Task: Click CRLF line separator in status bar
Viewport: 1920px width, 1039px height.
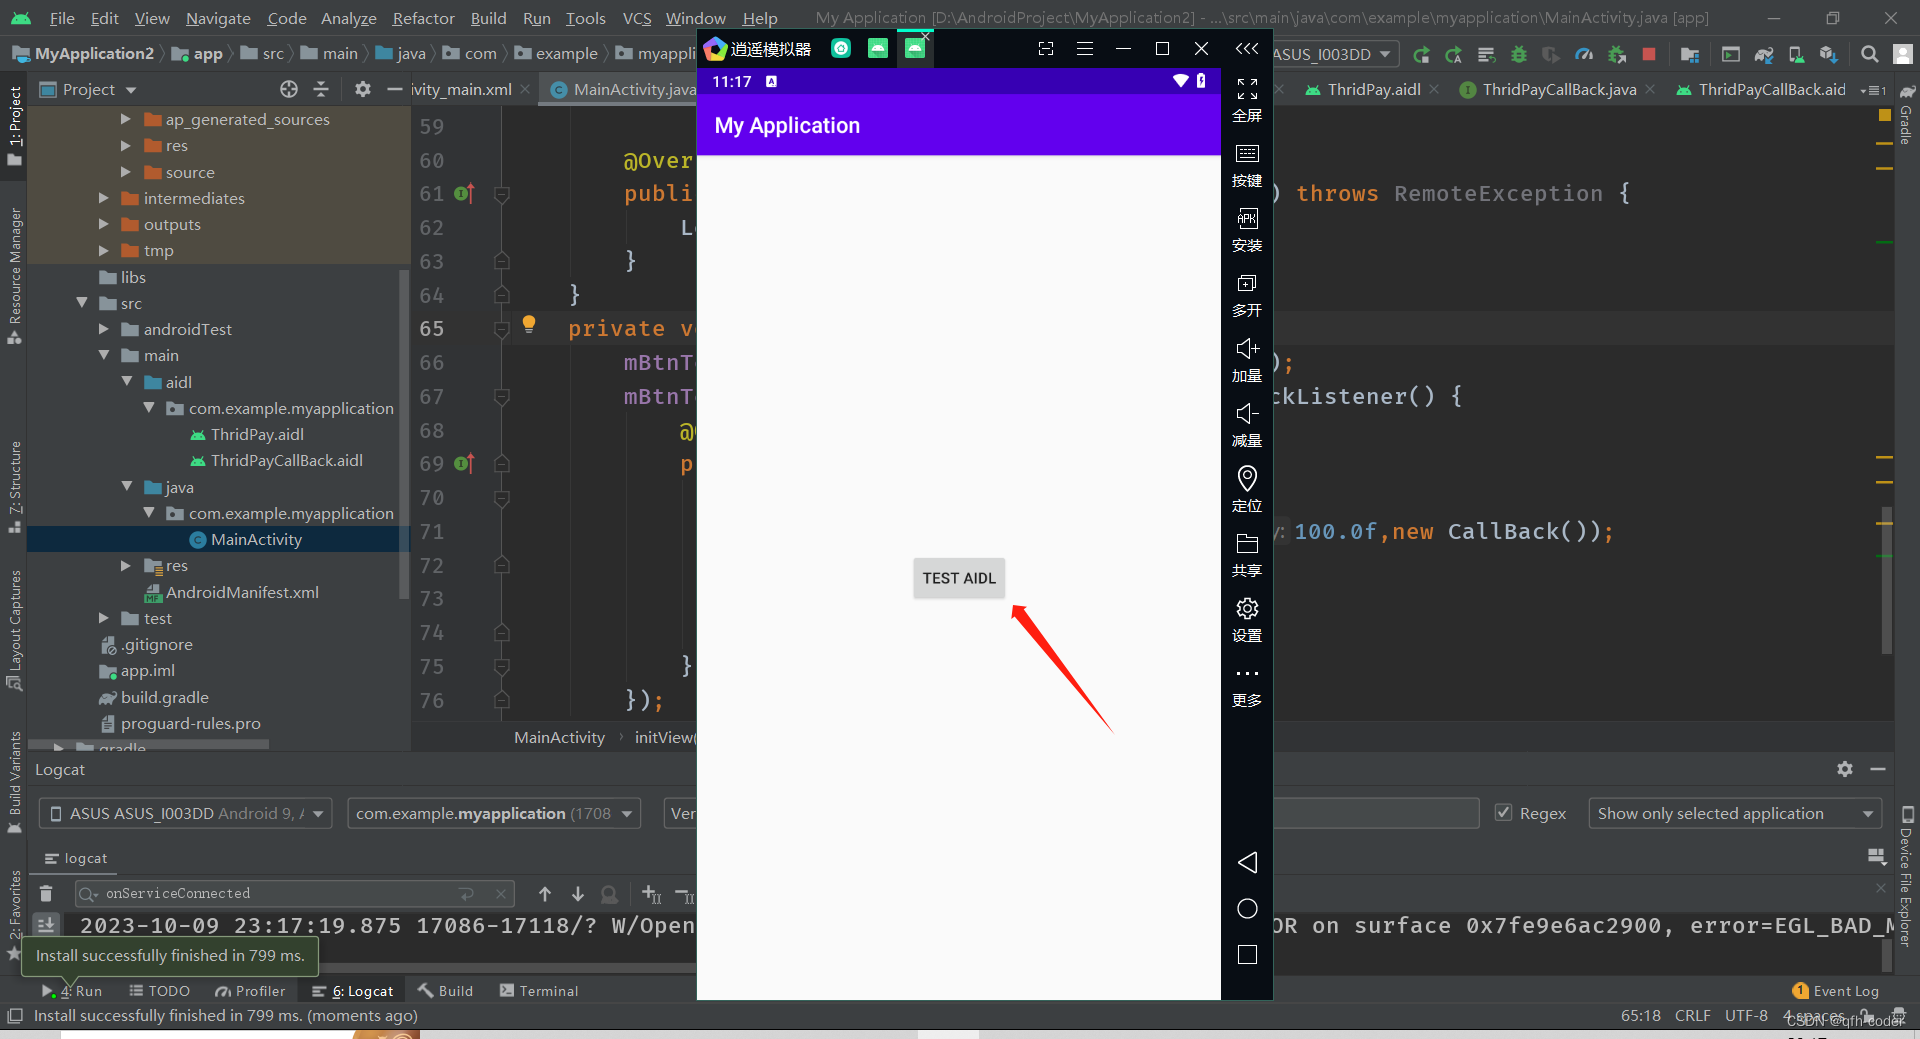Action: (1692, 1015)
